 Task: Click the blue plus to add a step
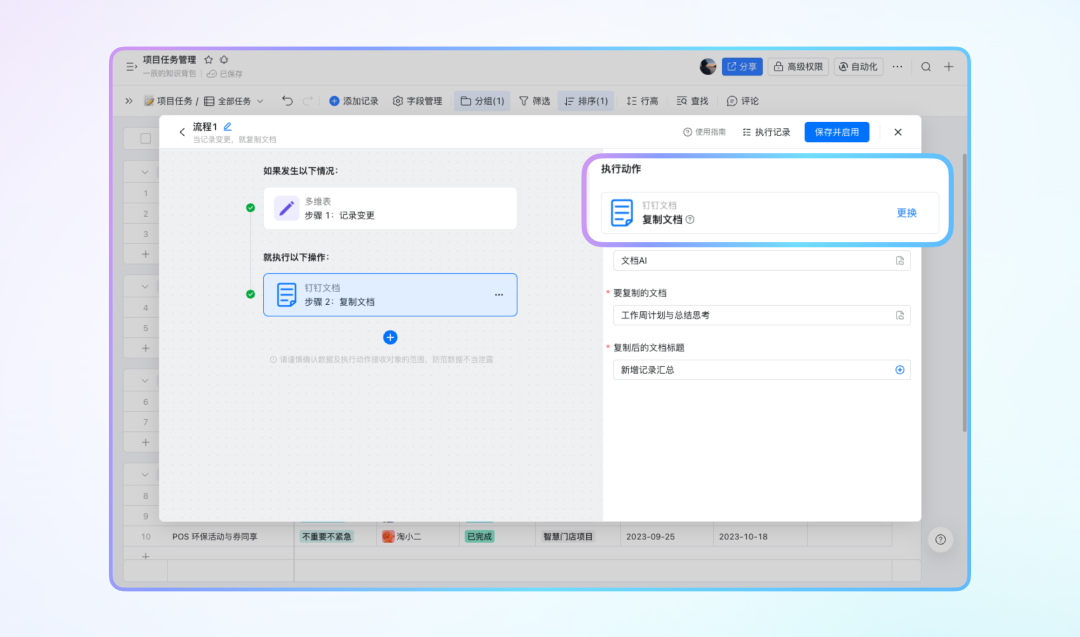390,337
